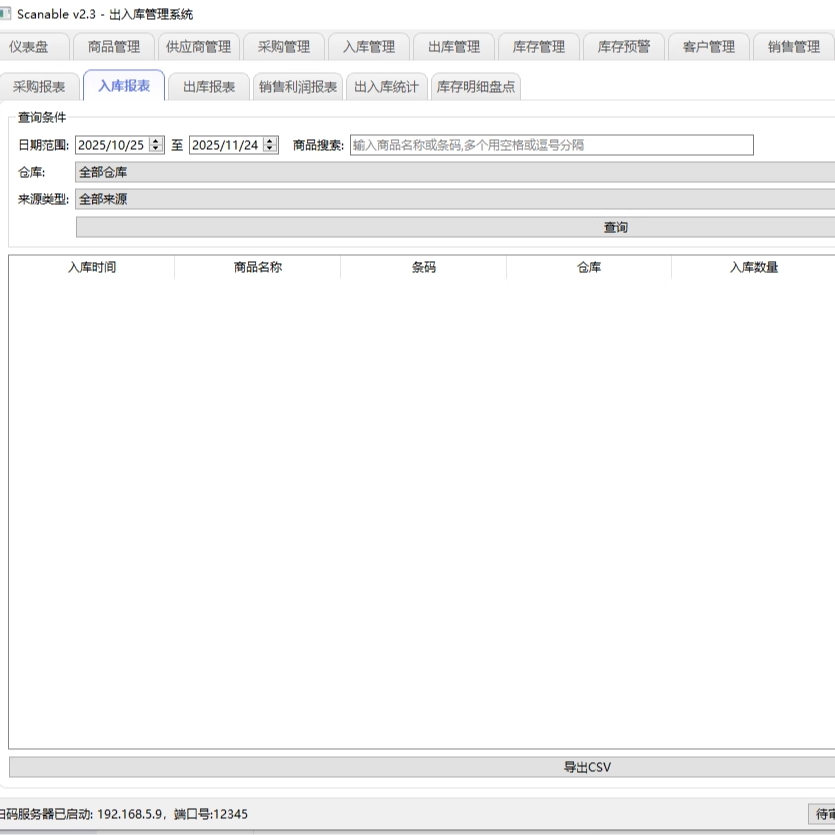Switch to 销售利润报表
The width and height of the screenshot is (835, 835).
coord(296,86)
